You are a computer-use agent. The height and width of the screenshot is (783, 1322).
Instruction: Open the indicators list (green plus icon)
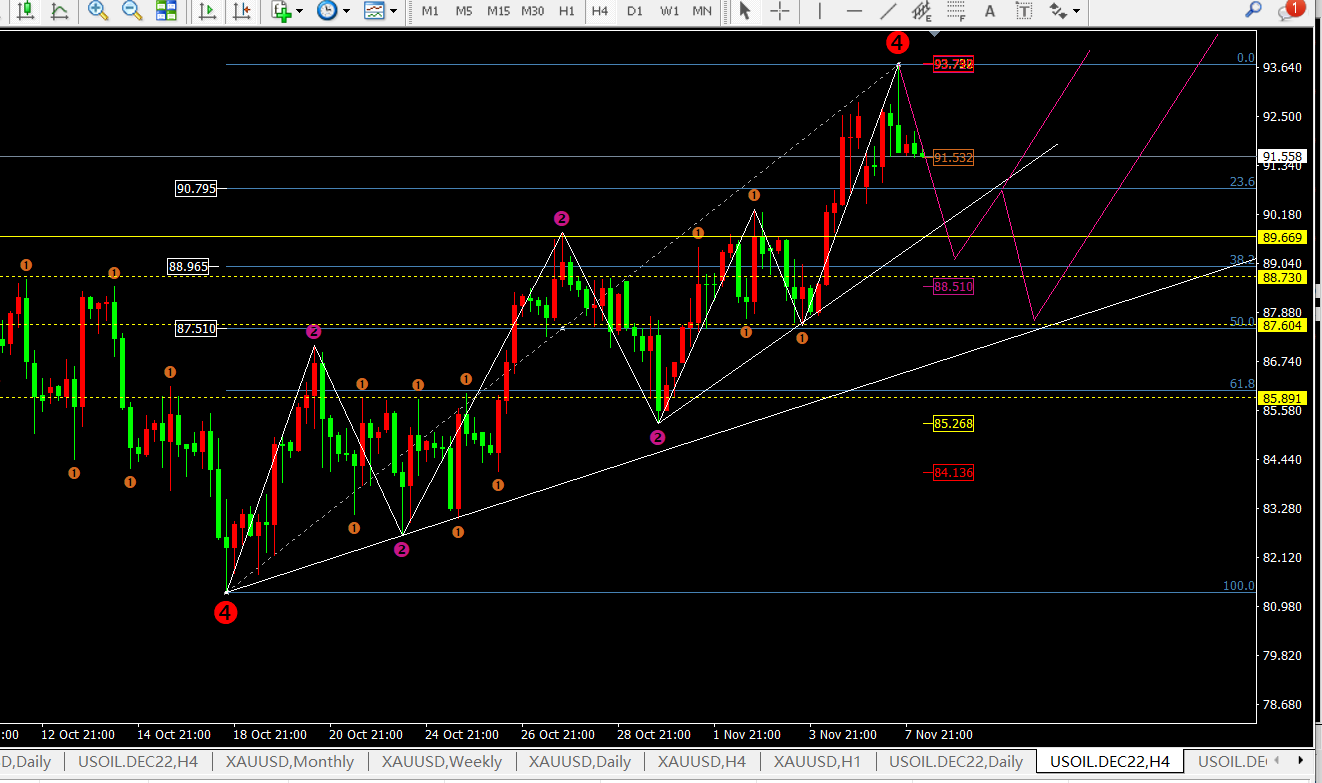[282, 11]
